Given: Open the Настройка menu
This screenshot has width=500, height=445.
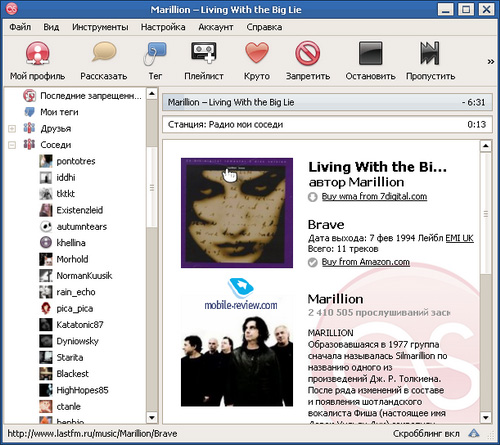Looking at the screenshot, I should tap(163, 27).
